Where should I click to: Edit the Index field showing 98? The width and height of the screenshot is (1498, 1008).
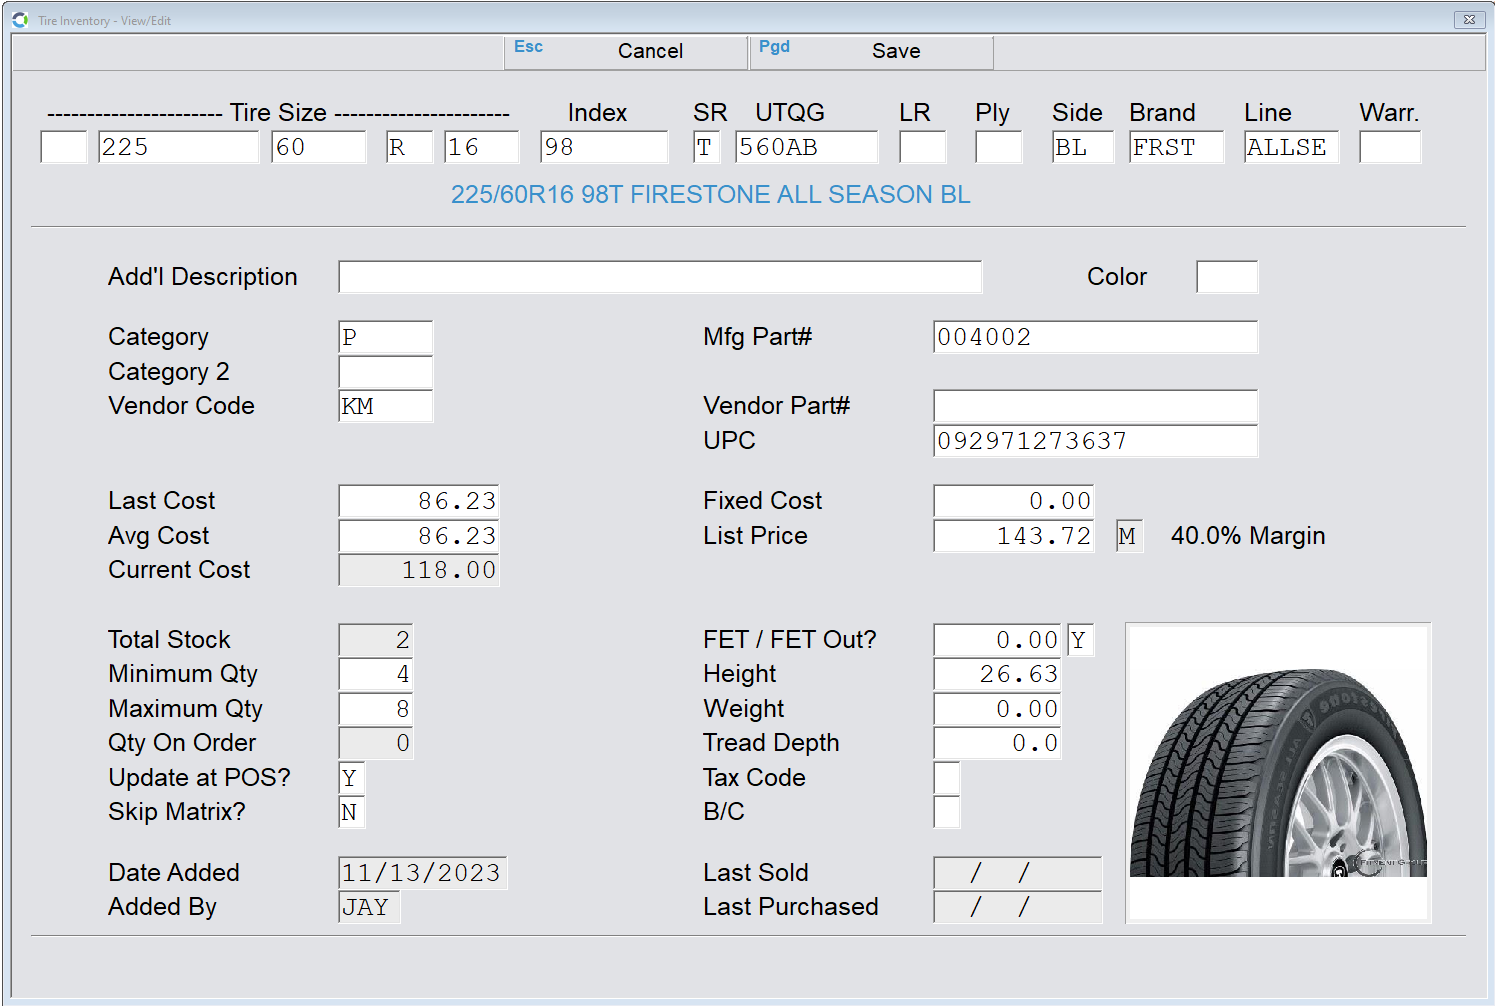pyautogui.click(x=604, y=147)
